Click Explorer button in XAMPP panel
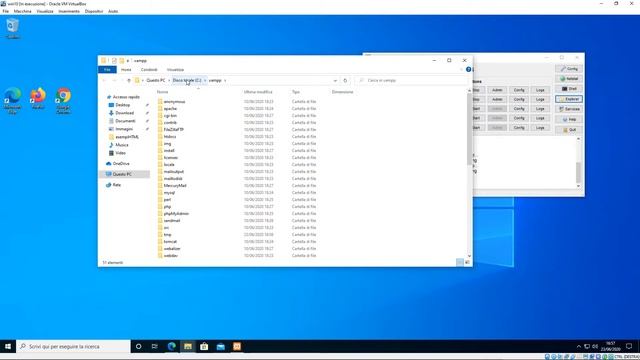The width and height of the screenshot is (640, 360). pyautogui.click(x=569, y=99)
